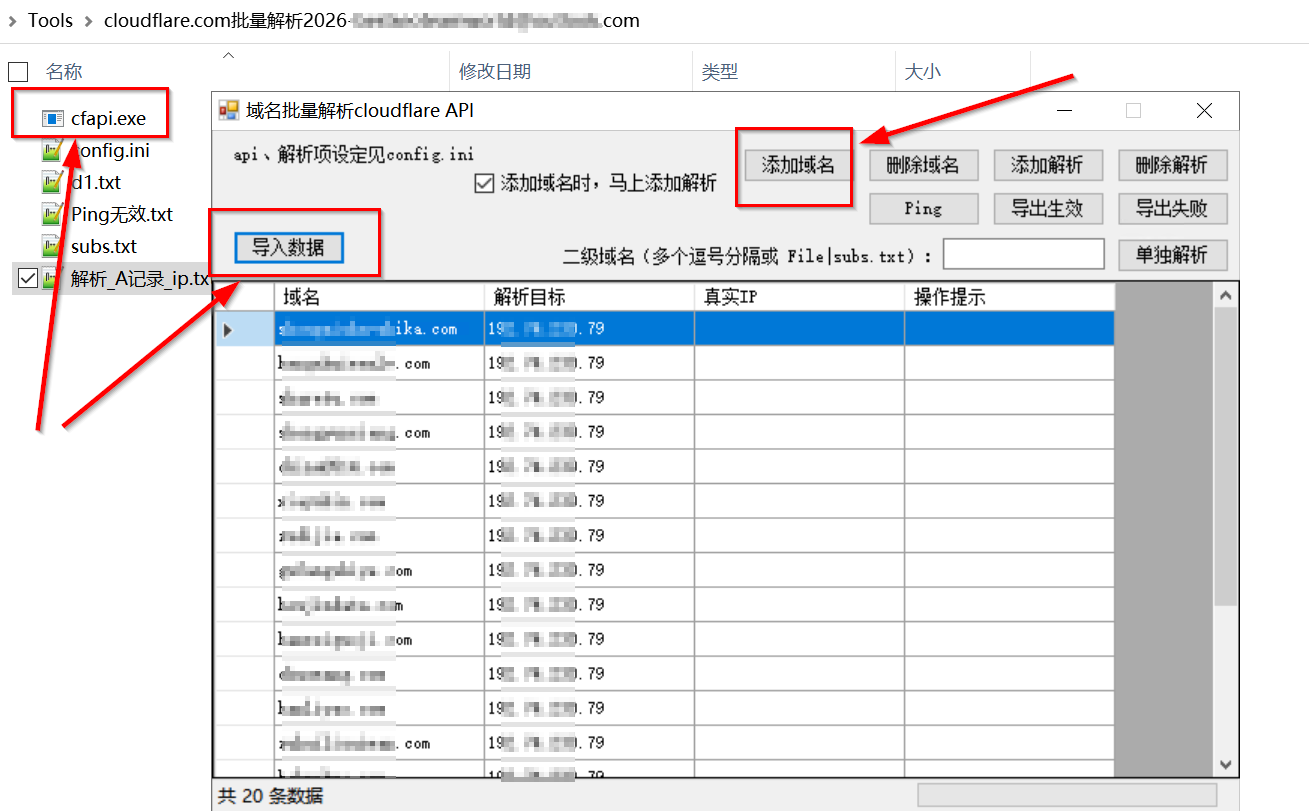Select the cfapi.exe file icon
Screen dimensions: 1309x811
tap(53, 118)
